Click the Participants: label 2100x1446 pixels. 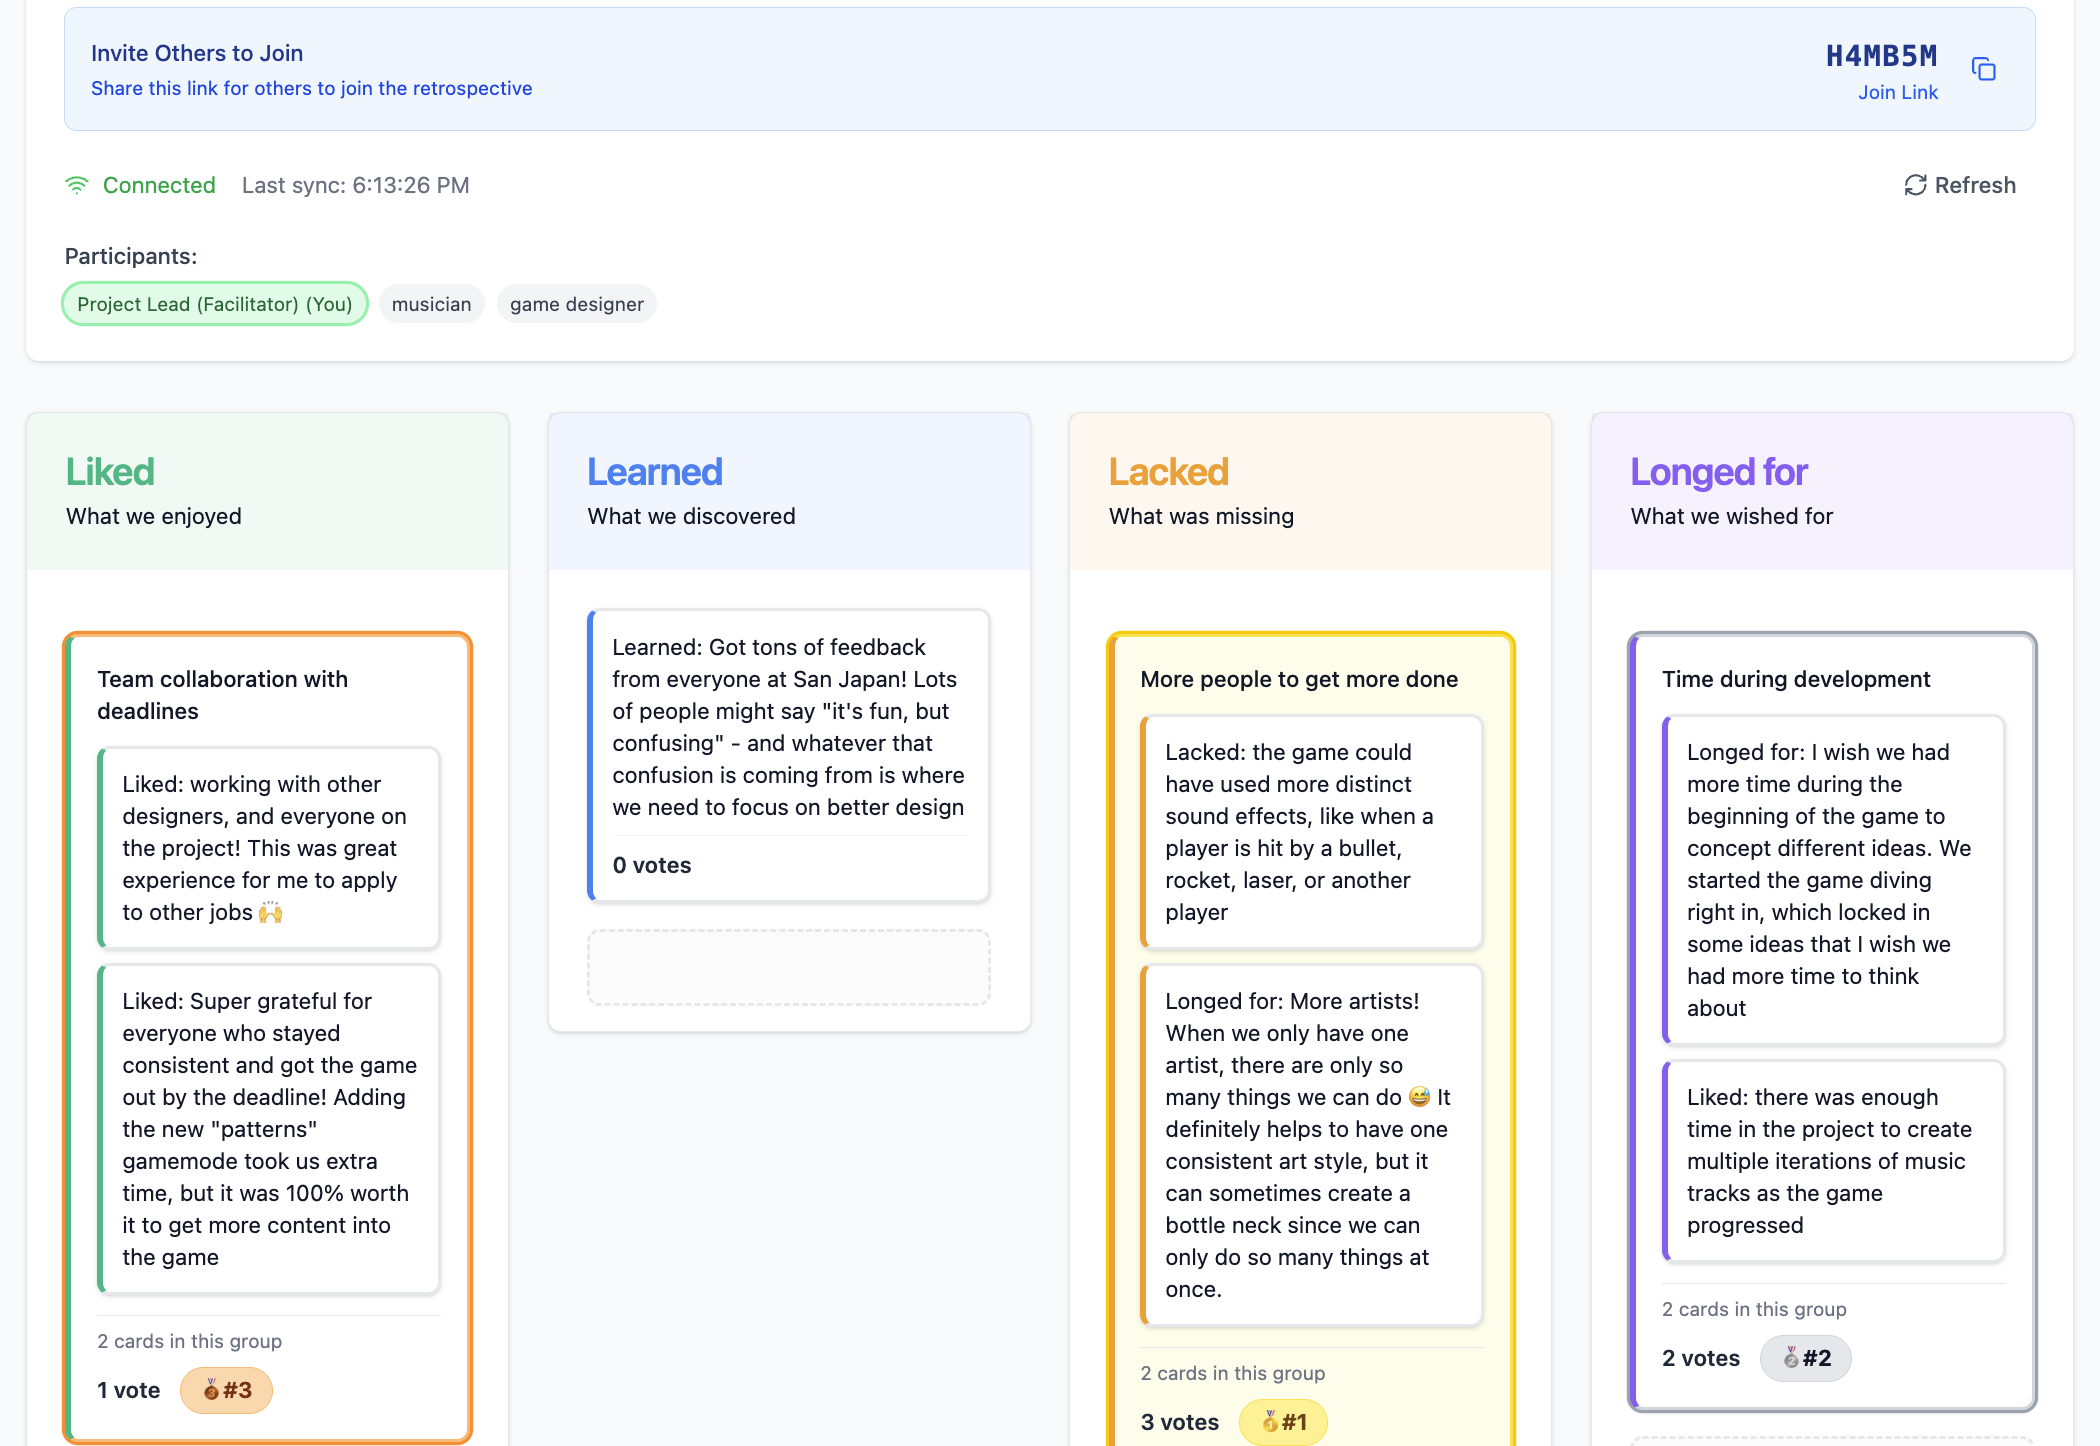point(131,256)
